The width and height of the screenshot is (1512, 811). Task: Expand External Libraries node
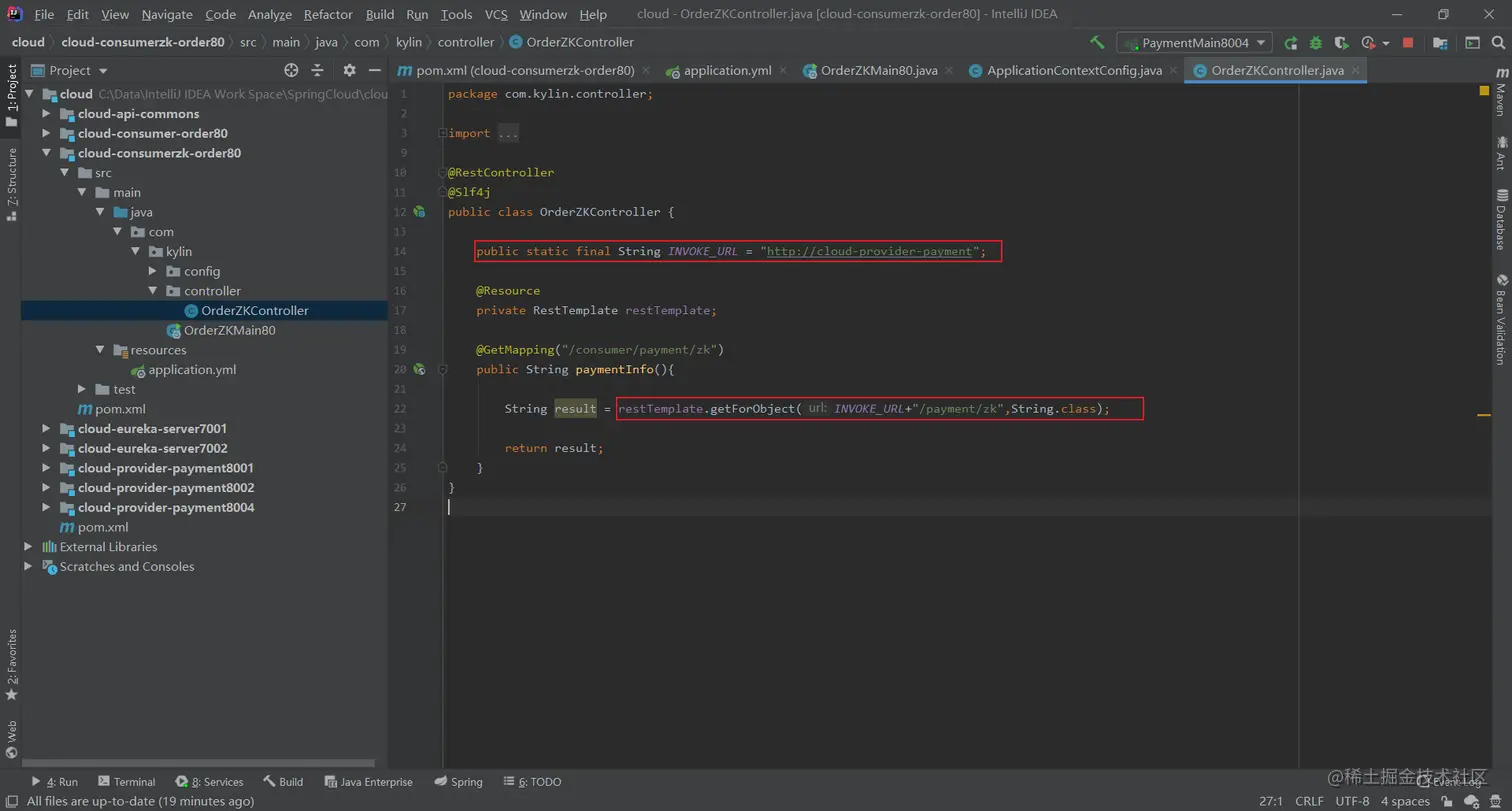pos(28,547)
